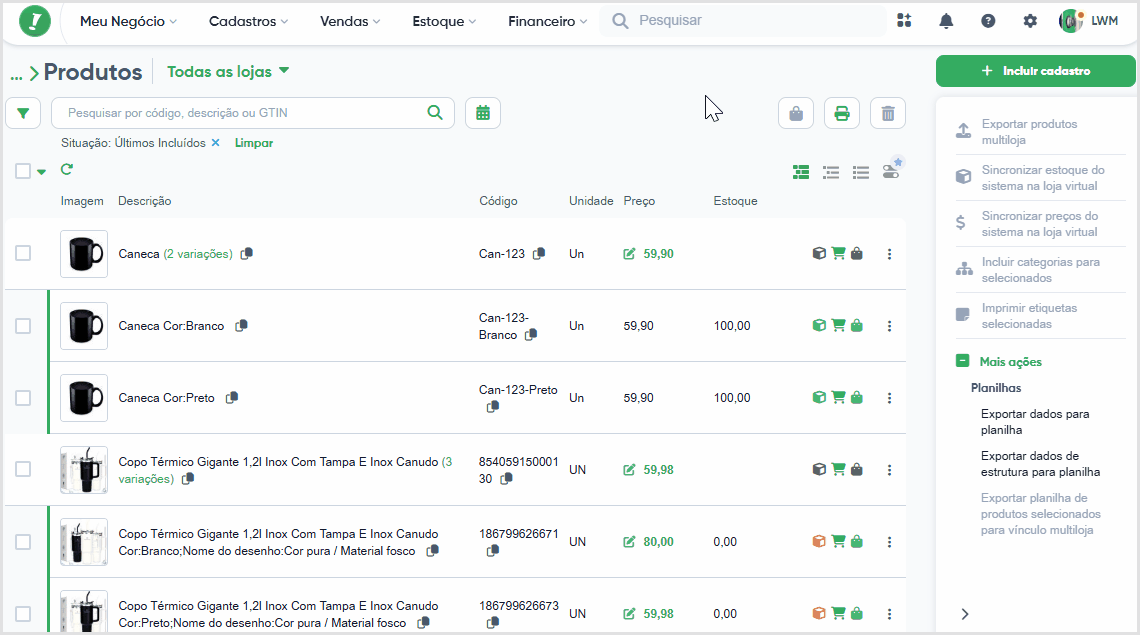
Task: Click the Limpar filter link
Action: point(254,143)
